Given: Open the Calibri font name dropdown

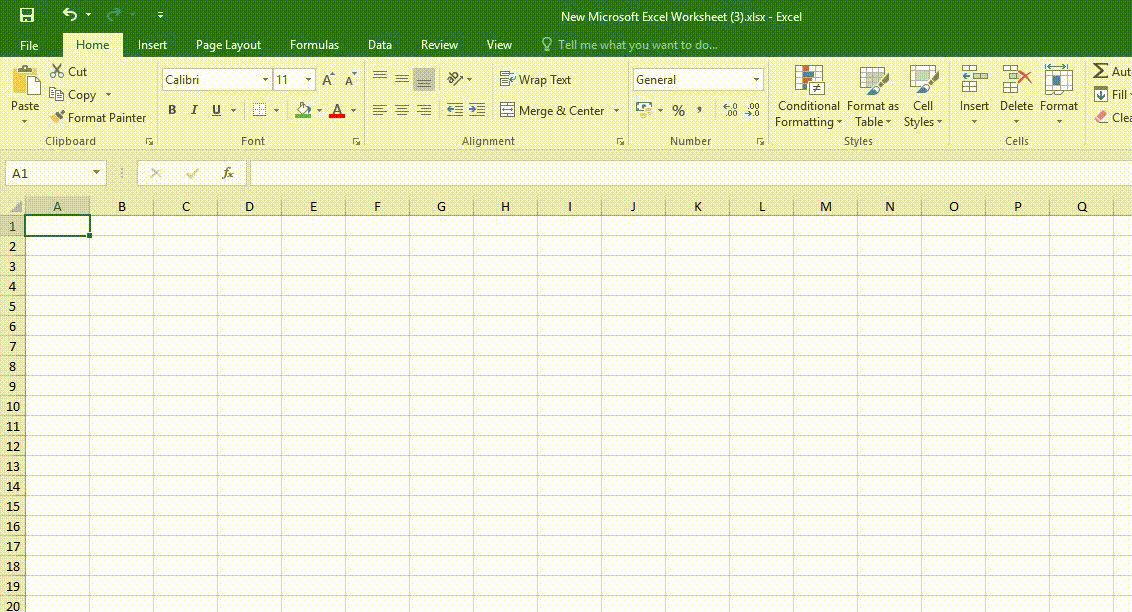Looking at the screenshot, I should pos(265,80).
